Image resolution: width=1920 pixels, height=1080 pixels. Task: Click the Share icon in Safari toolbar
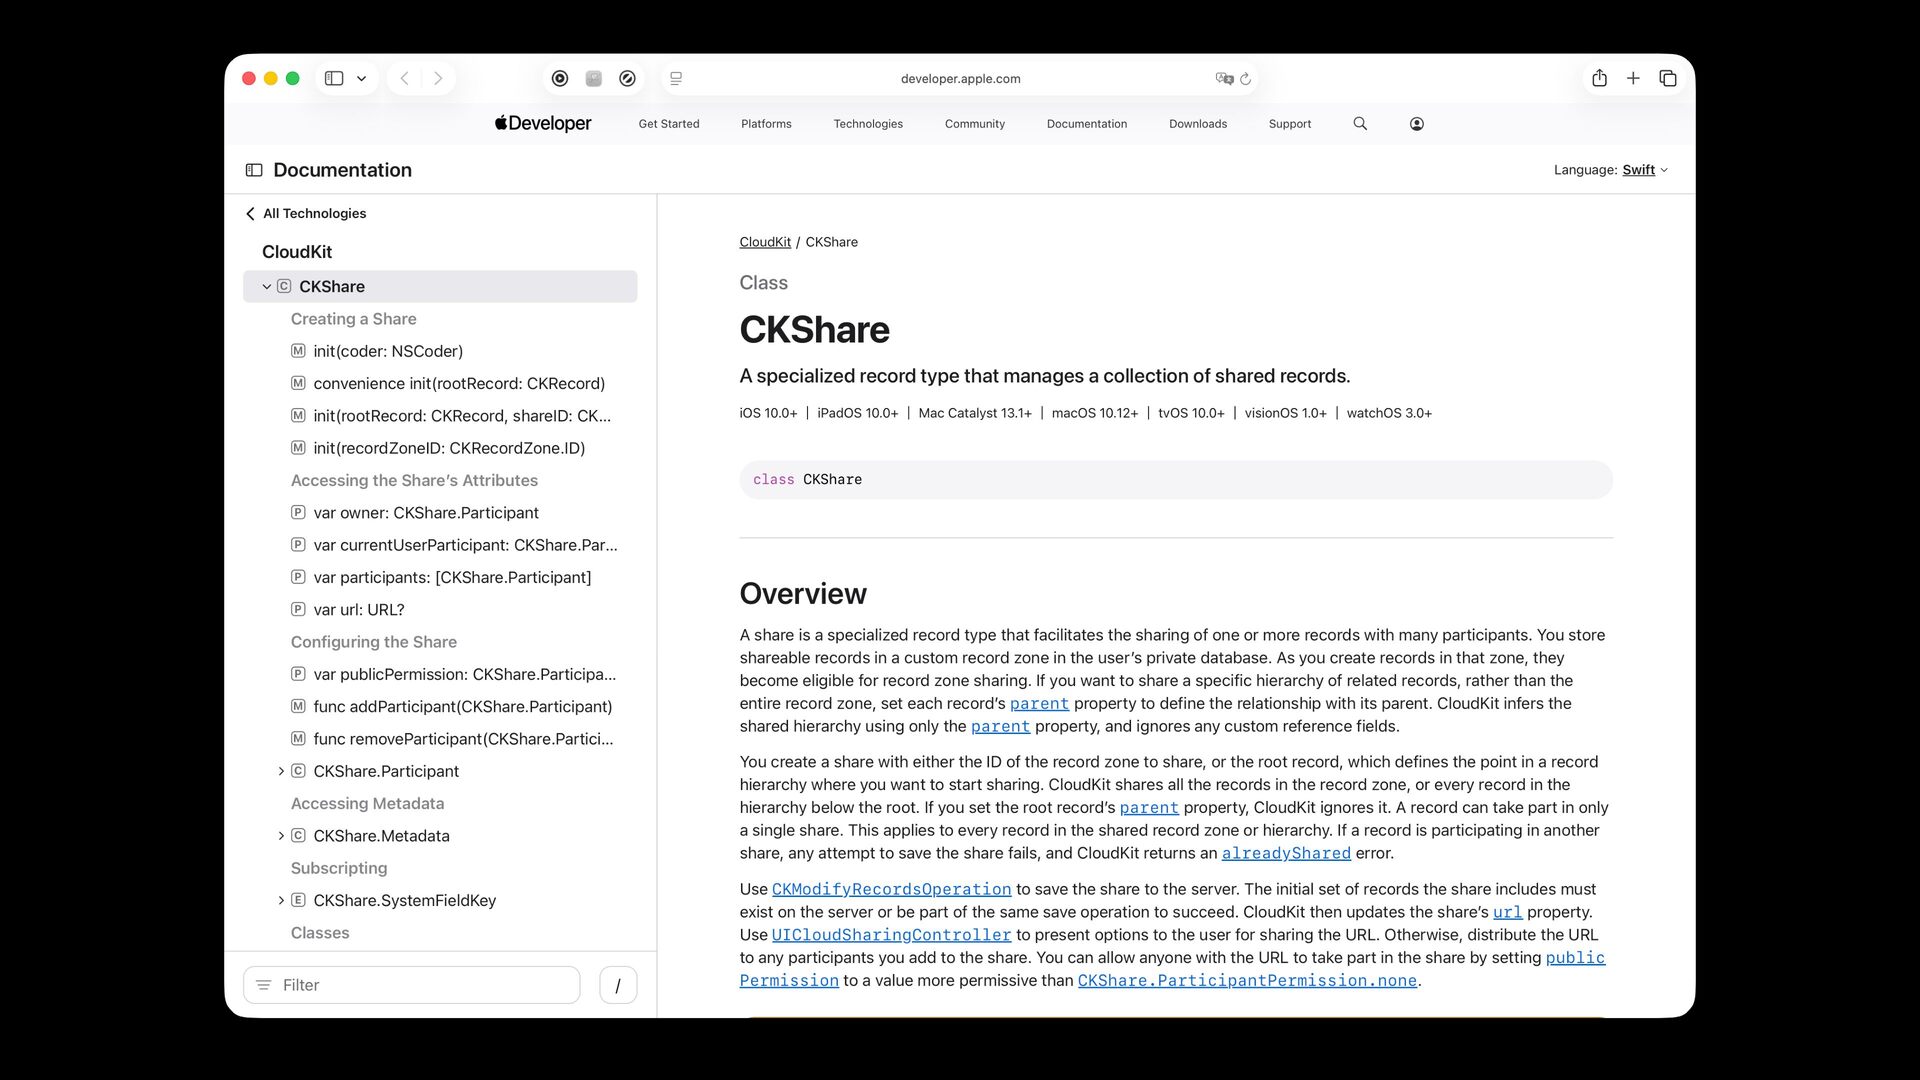coord(1599,78)
